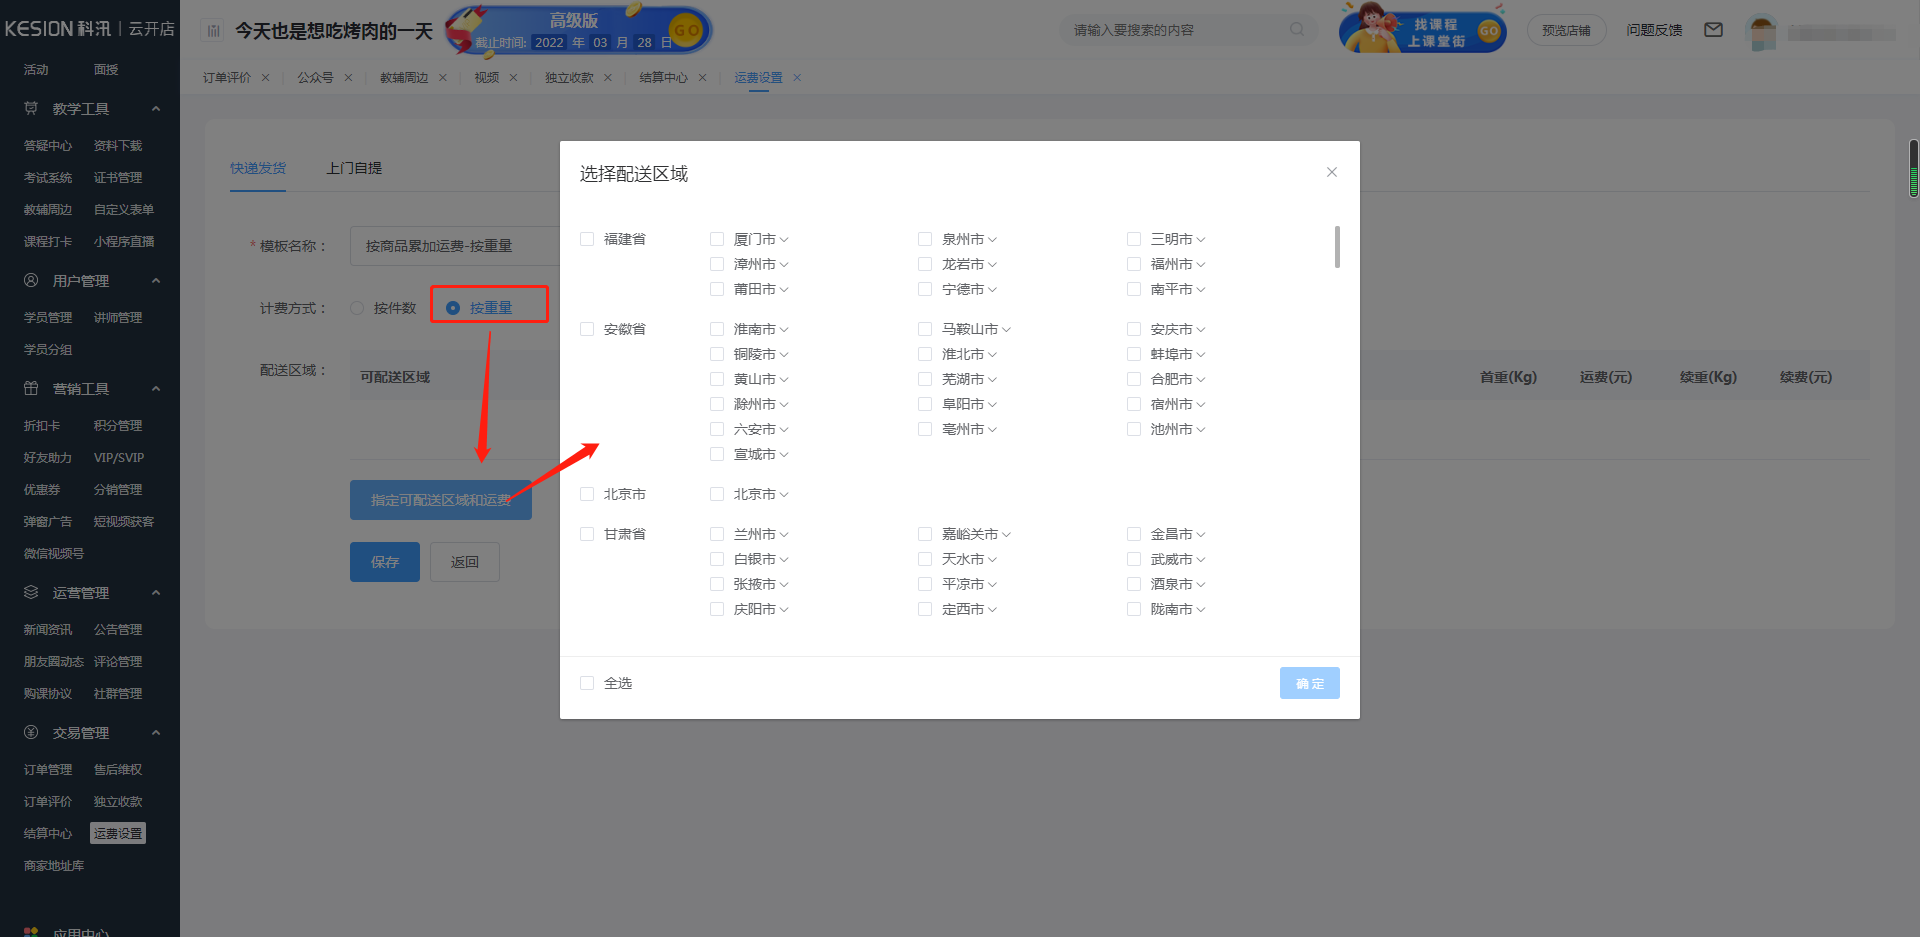Expand districts for 马鞍山市

point(1006,329)
